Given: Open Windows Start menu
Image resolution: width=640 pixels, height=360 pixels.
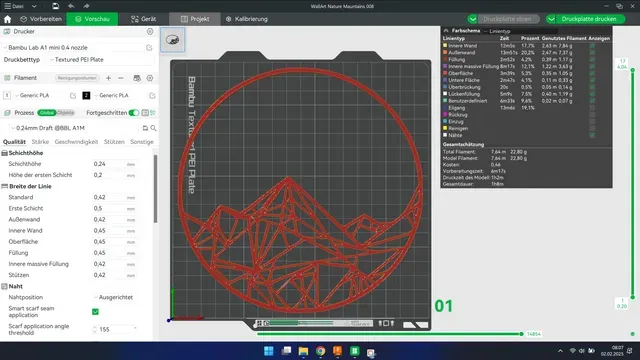Looking at the screenshot, I should coord(269,351).
